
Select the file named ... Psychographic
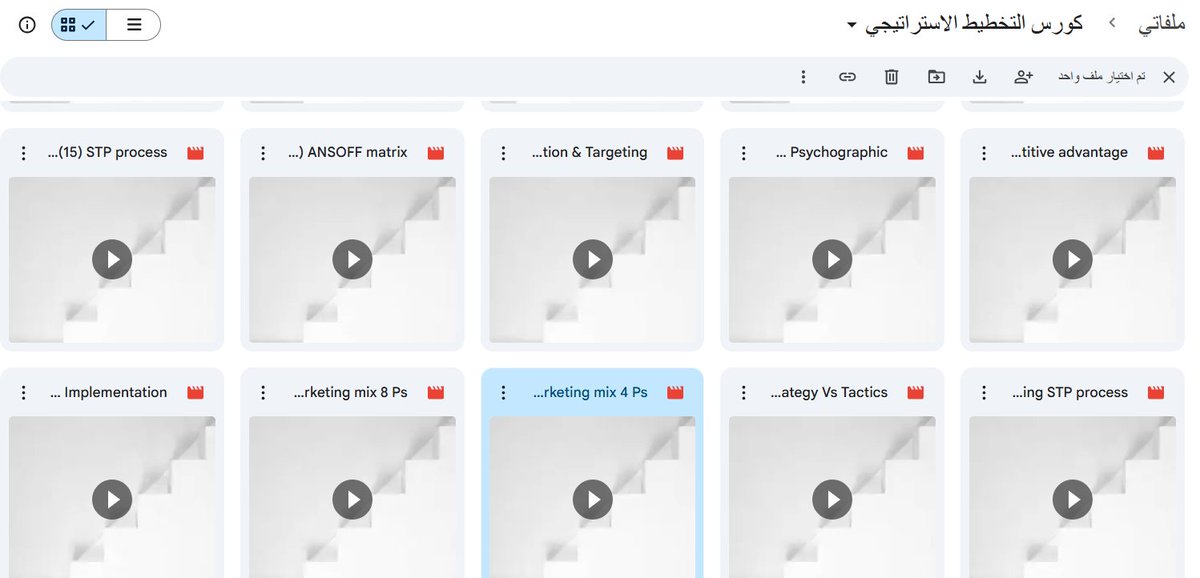point(832,153)
